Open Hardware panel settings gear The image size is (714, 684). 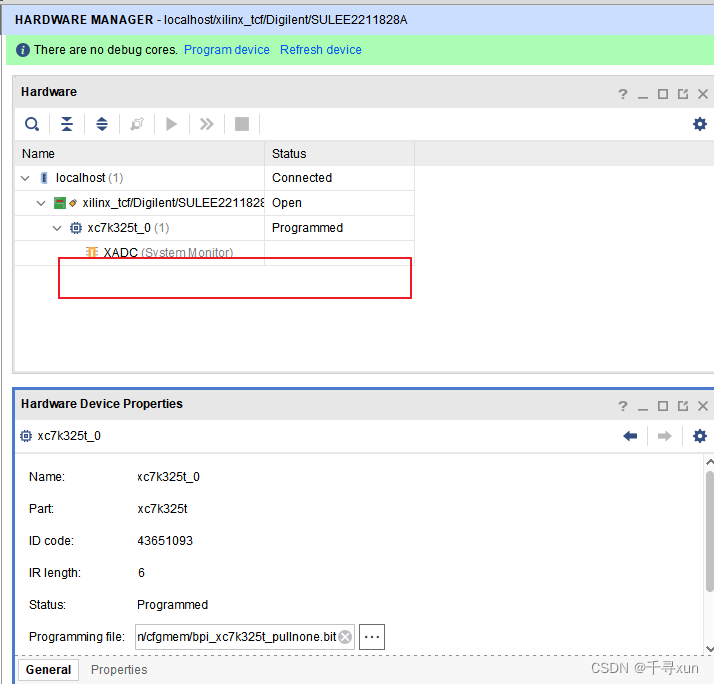click(x=699, y=124)
